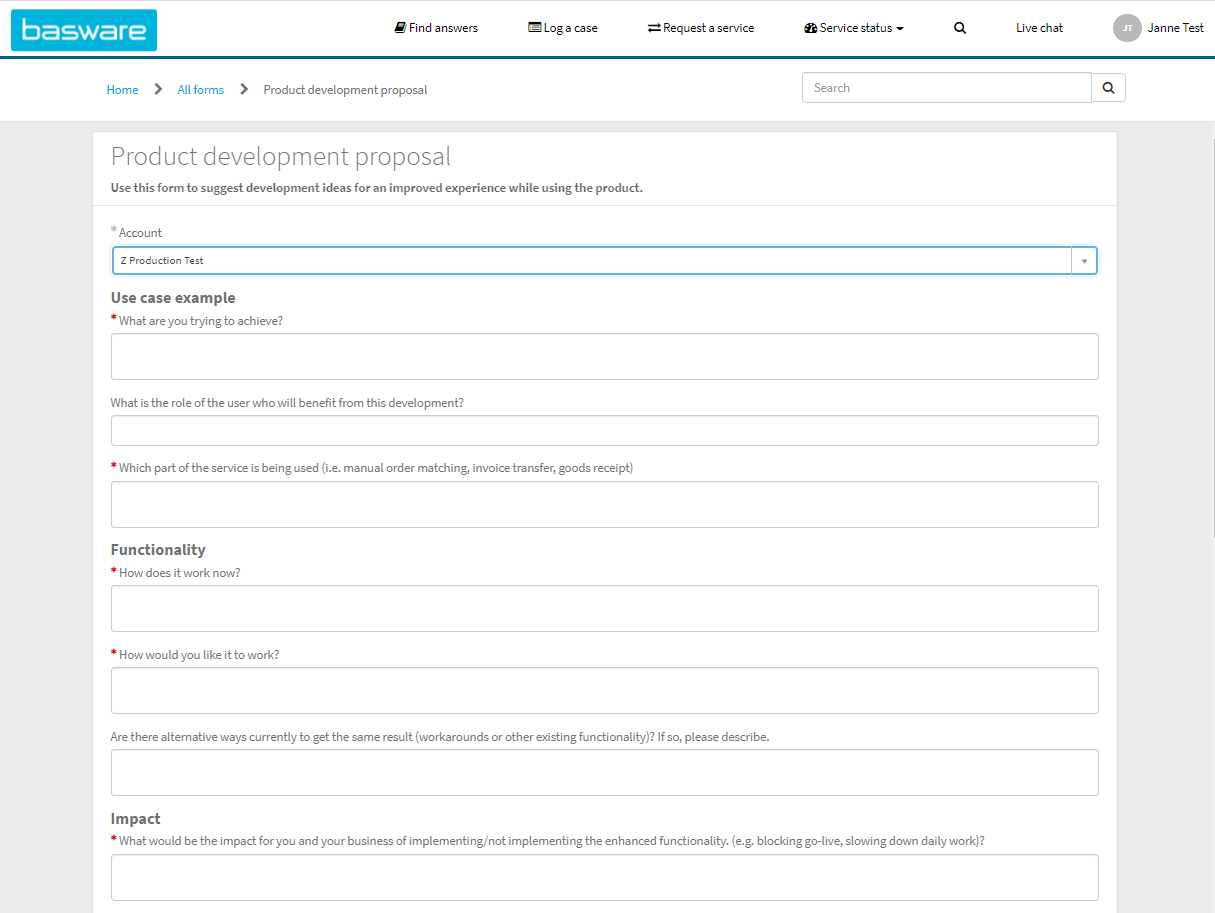Image resolution: width=1215 pixels, height=913 pixels.
Task: Click the user role field
Action: coord(604,430)
